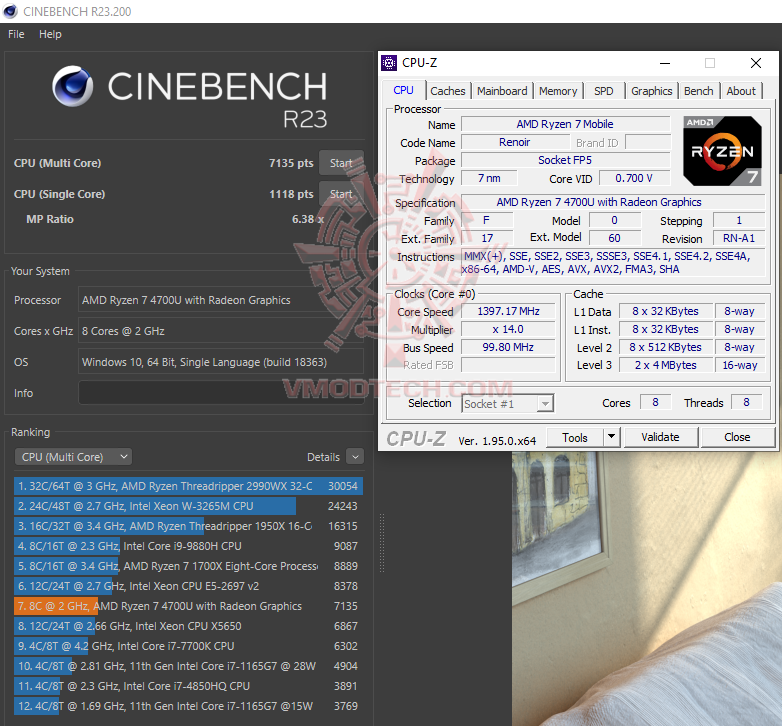The image size is (782, 726).
Task: Click the CPU-Z Specification field
Action: (x=613, y=202)
